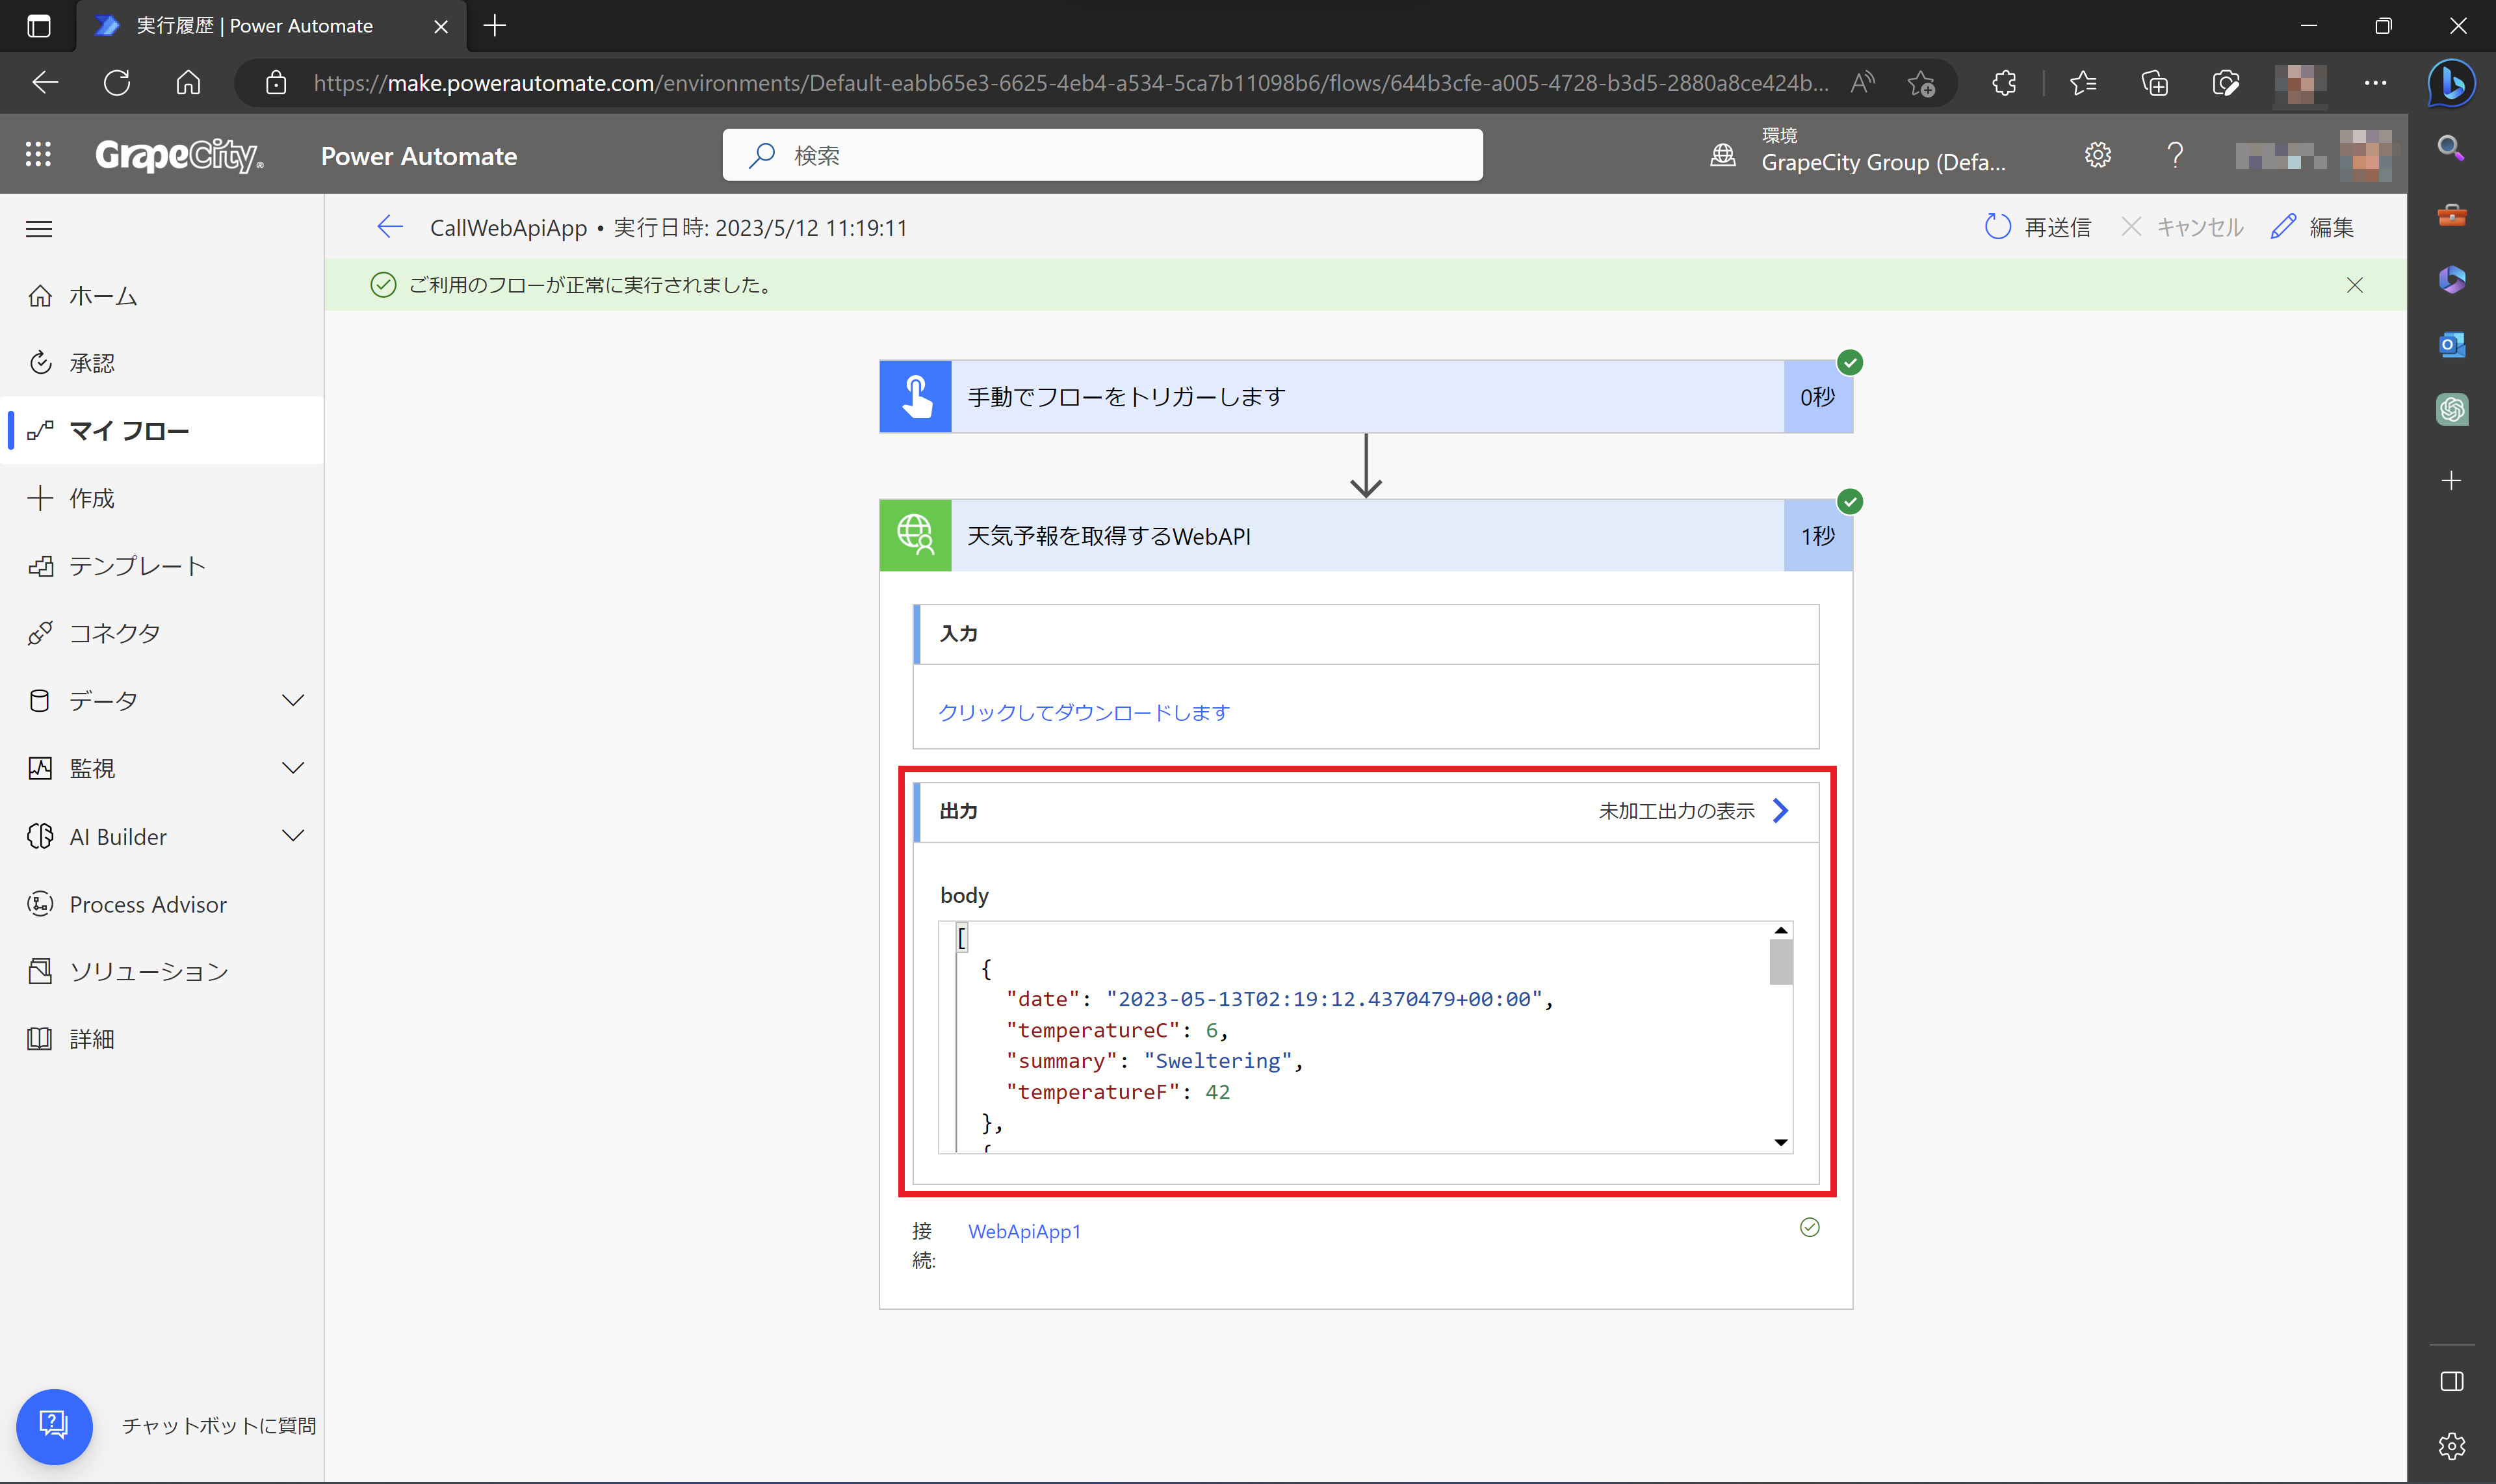
Task: Click the browser back button
Action: 45,83
